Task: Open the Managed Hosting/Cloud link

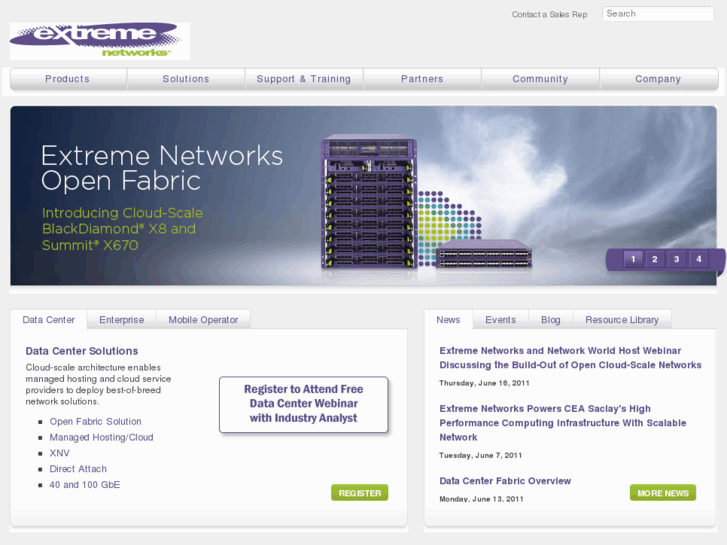Action: click(x=102, y=437)
